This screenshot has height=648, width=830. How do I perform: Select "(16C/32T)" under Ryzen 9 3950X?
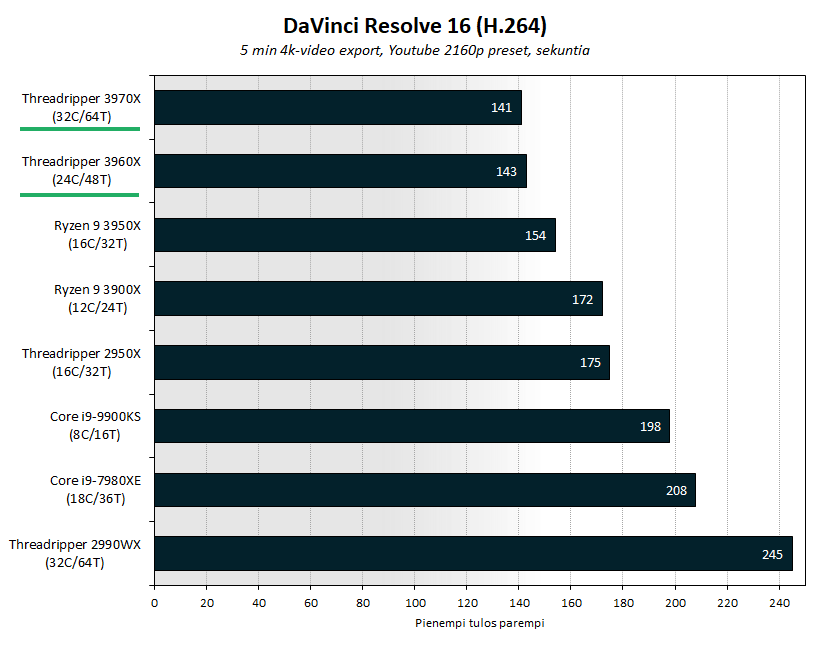click(97, 244)
